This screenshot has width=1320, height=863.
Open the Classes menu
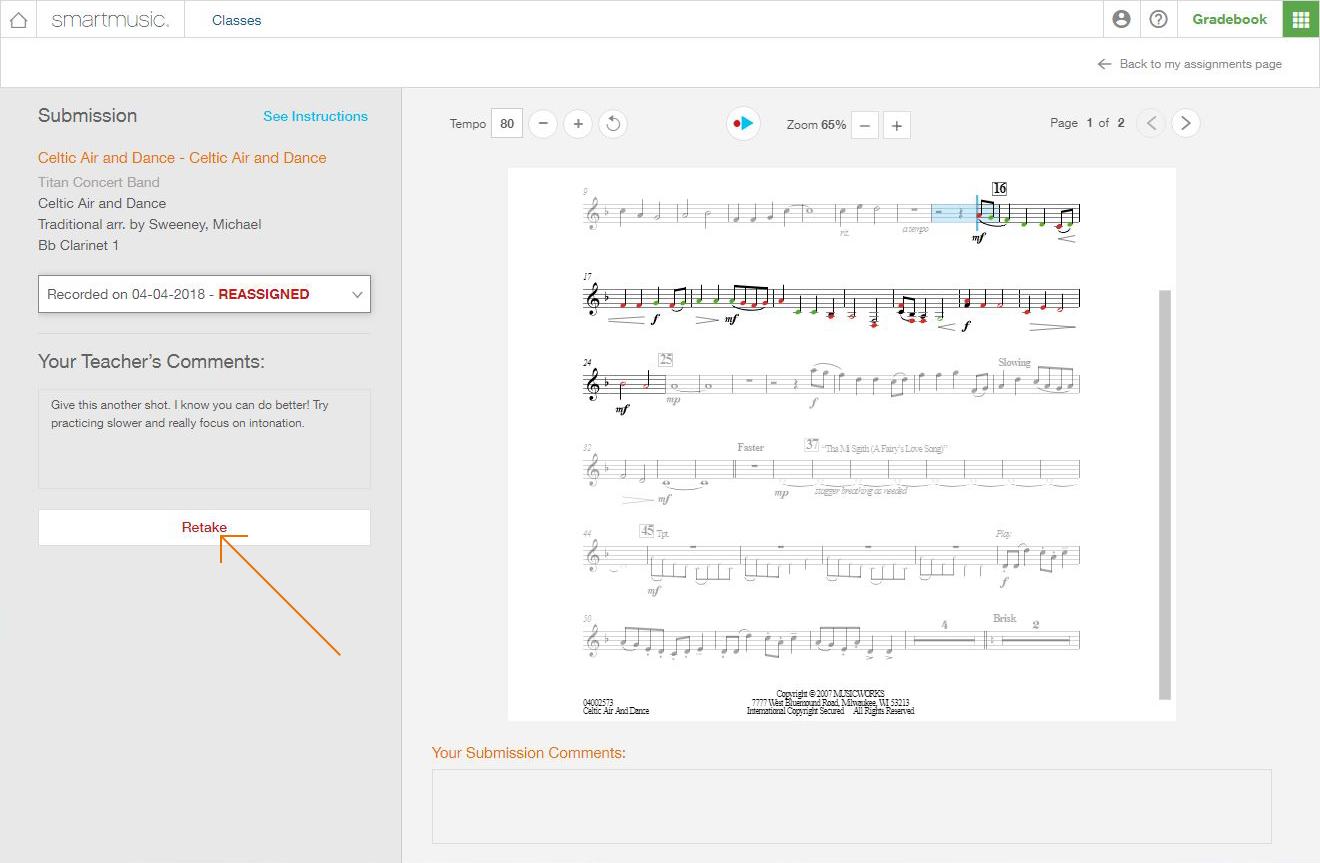point(237,20)
